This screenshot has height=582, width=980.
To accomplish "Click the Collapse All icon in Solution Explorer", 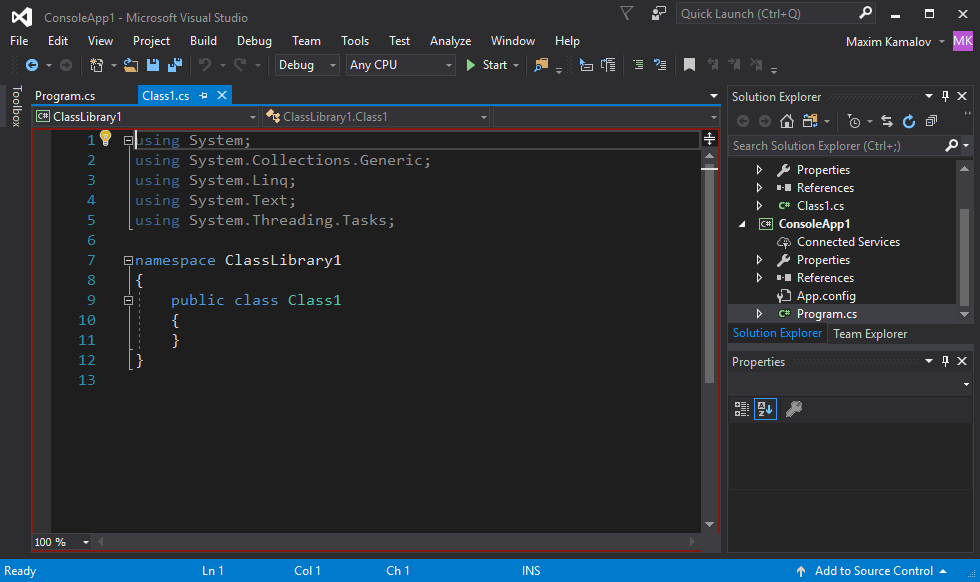I will pos(931,121).
